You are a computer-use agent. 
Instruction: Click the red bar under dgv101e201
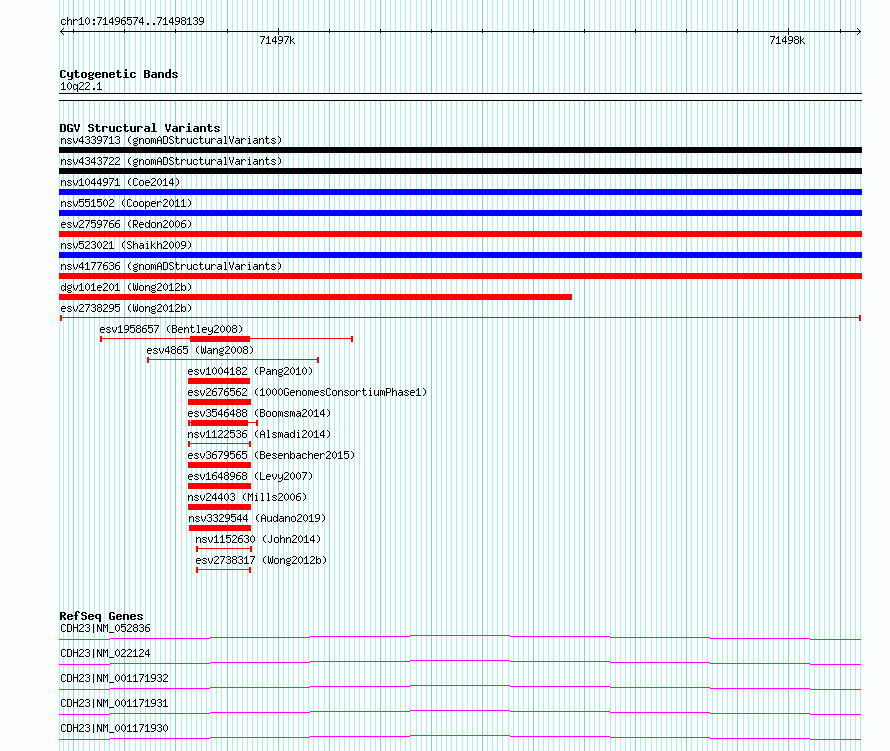tap(316, 297)
